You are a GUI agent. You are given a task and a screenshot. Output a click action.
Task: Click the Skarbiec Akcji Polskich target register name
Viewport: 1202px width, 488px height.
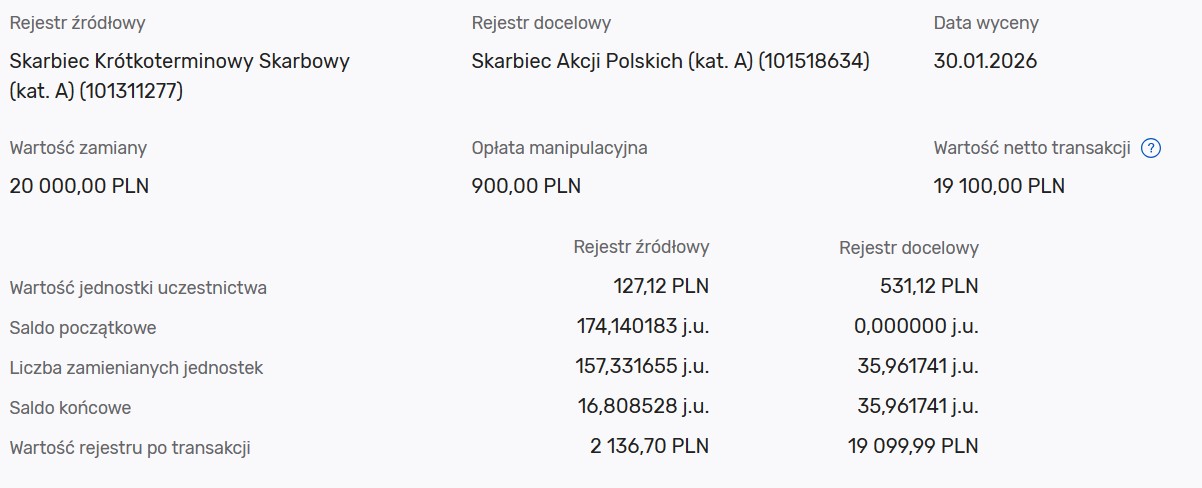pos(670,61)
